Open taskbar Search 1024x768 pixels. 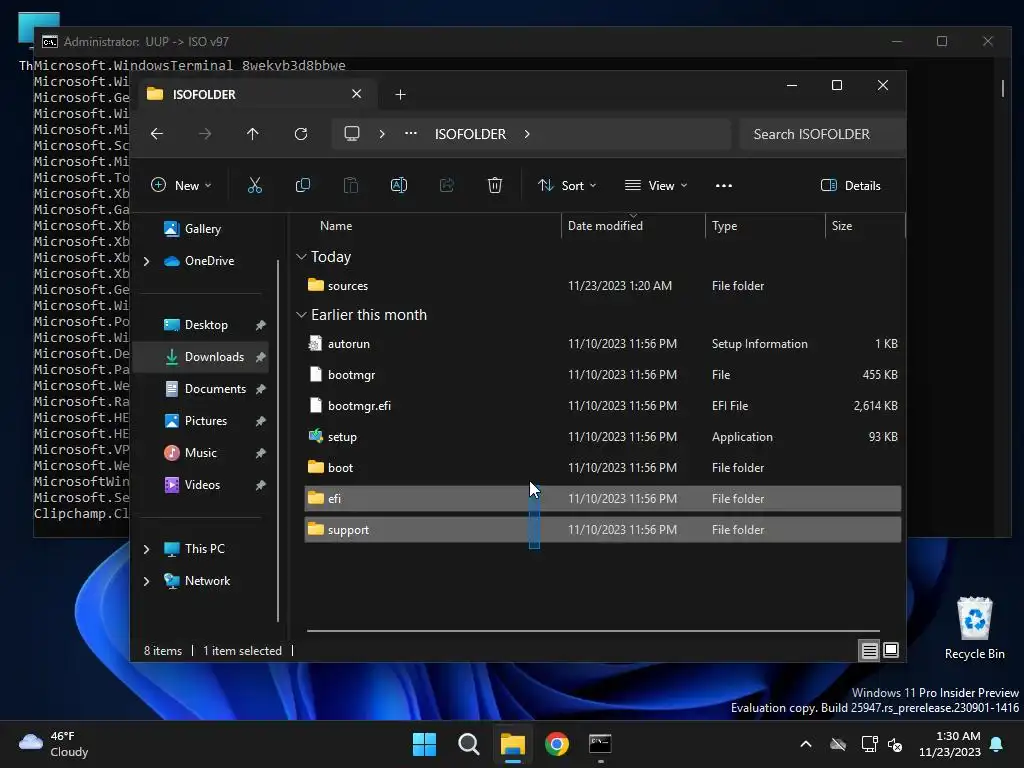[x=469, y=744]
